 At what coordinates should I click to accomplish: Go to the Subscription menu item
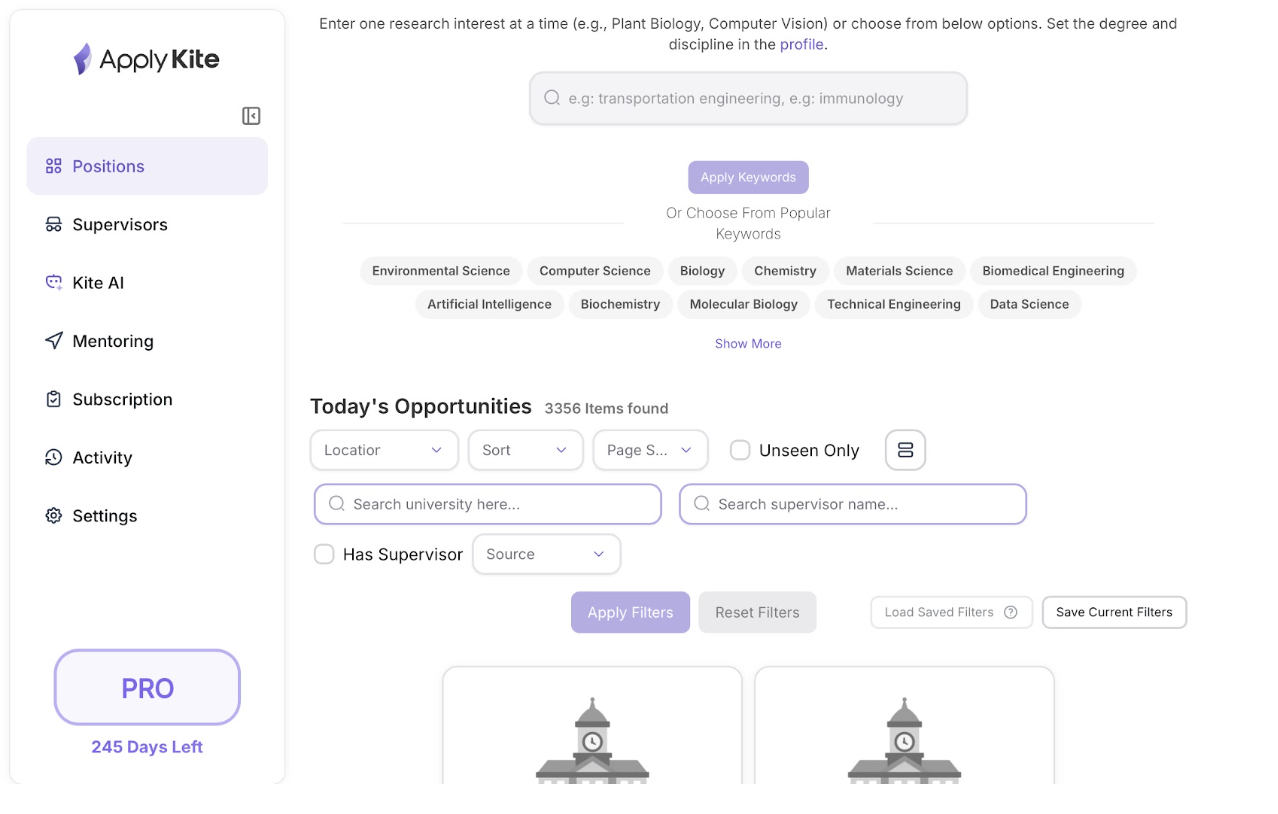[x=122, y=400]
